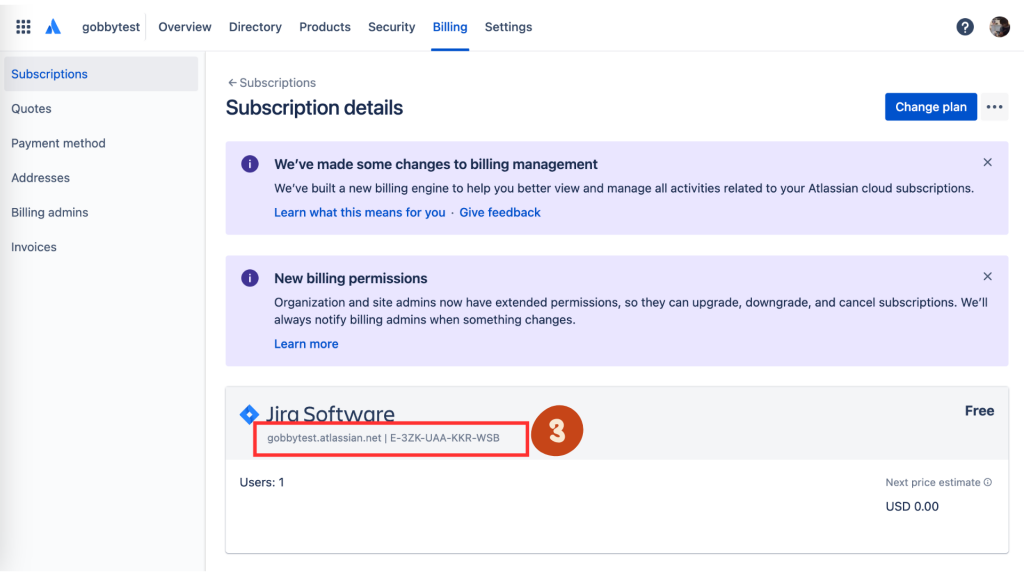The image size is (1024, 576).
Task: Click the Learn what this means for you link
Action: click(x=360, y=212)
